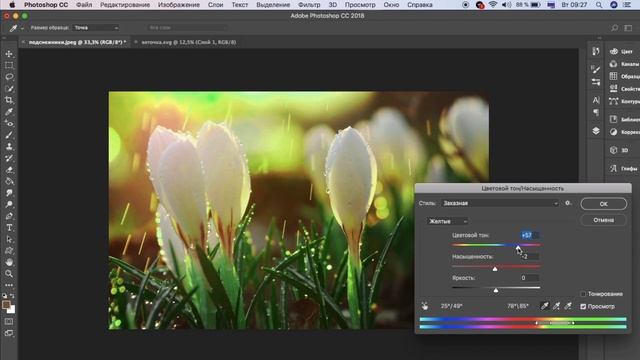Open the Swatches panel (Образцы)
This screenshot has height=360, width=640.
pyautogui.click(x=624, y=76)
